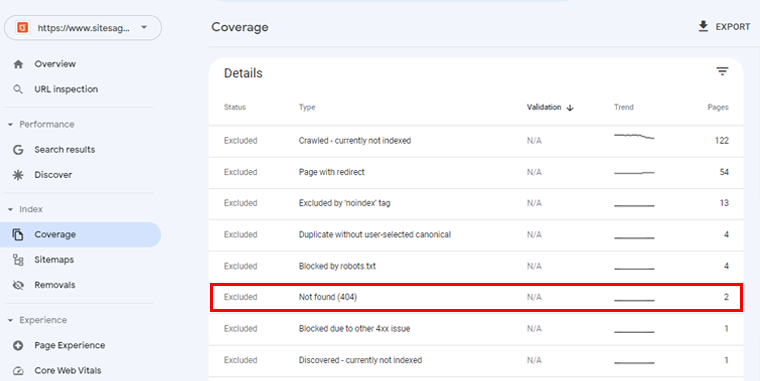Open Page Experience report
The width and height of the screenshot is (760, 381).
pyautogui.click(x=69, y=346)
